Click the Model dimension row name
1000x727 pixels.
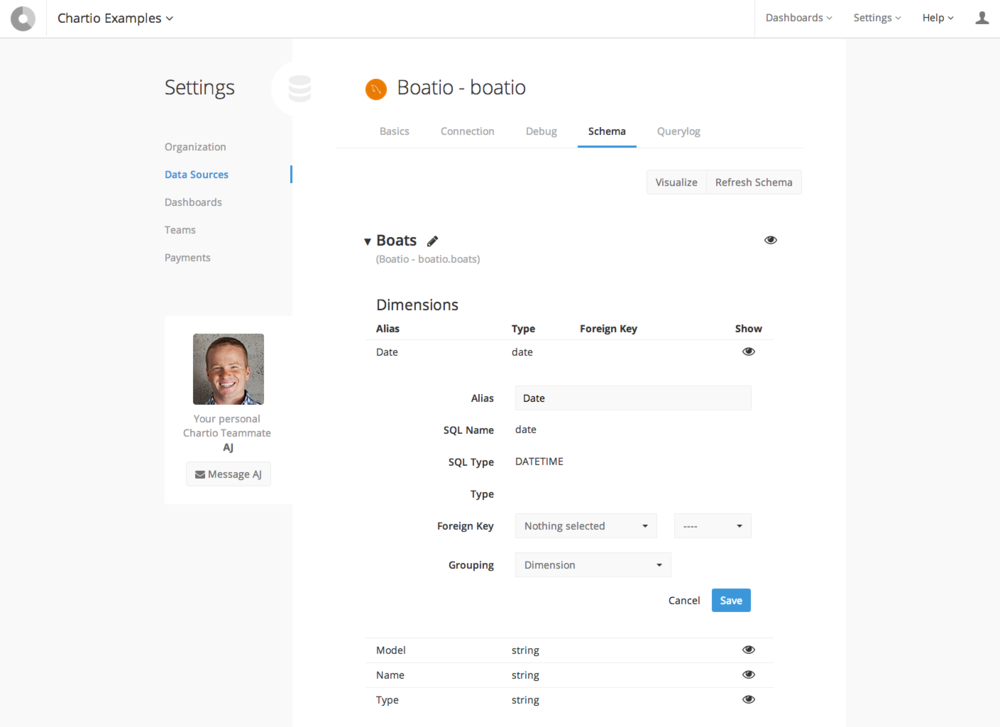click(391, 650)
